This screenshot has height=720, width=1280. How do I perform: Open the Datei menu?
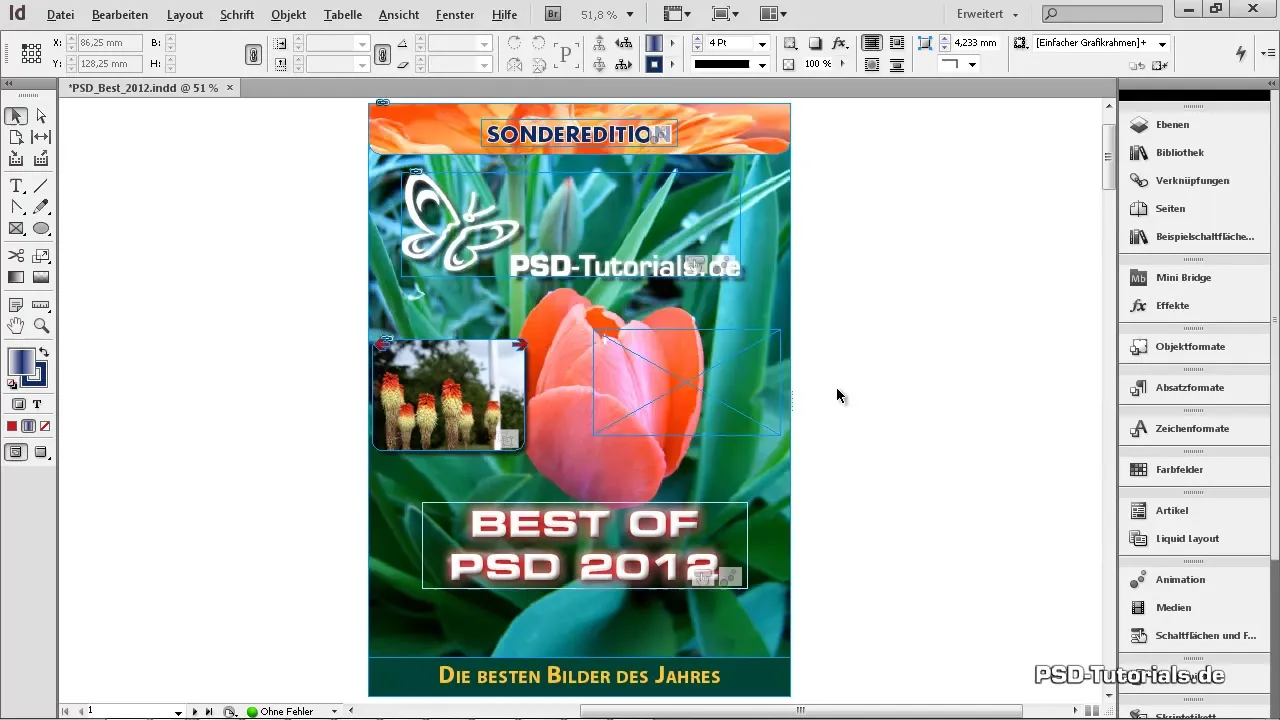(60, 15)
